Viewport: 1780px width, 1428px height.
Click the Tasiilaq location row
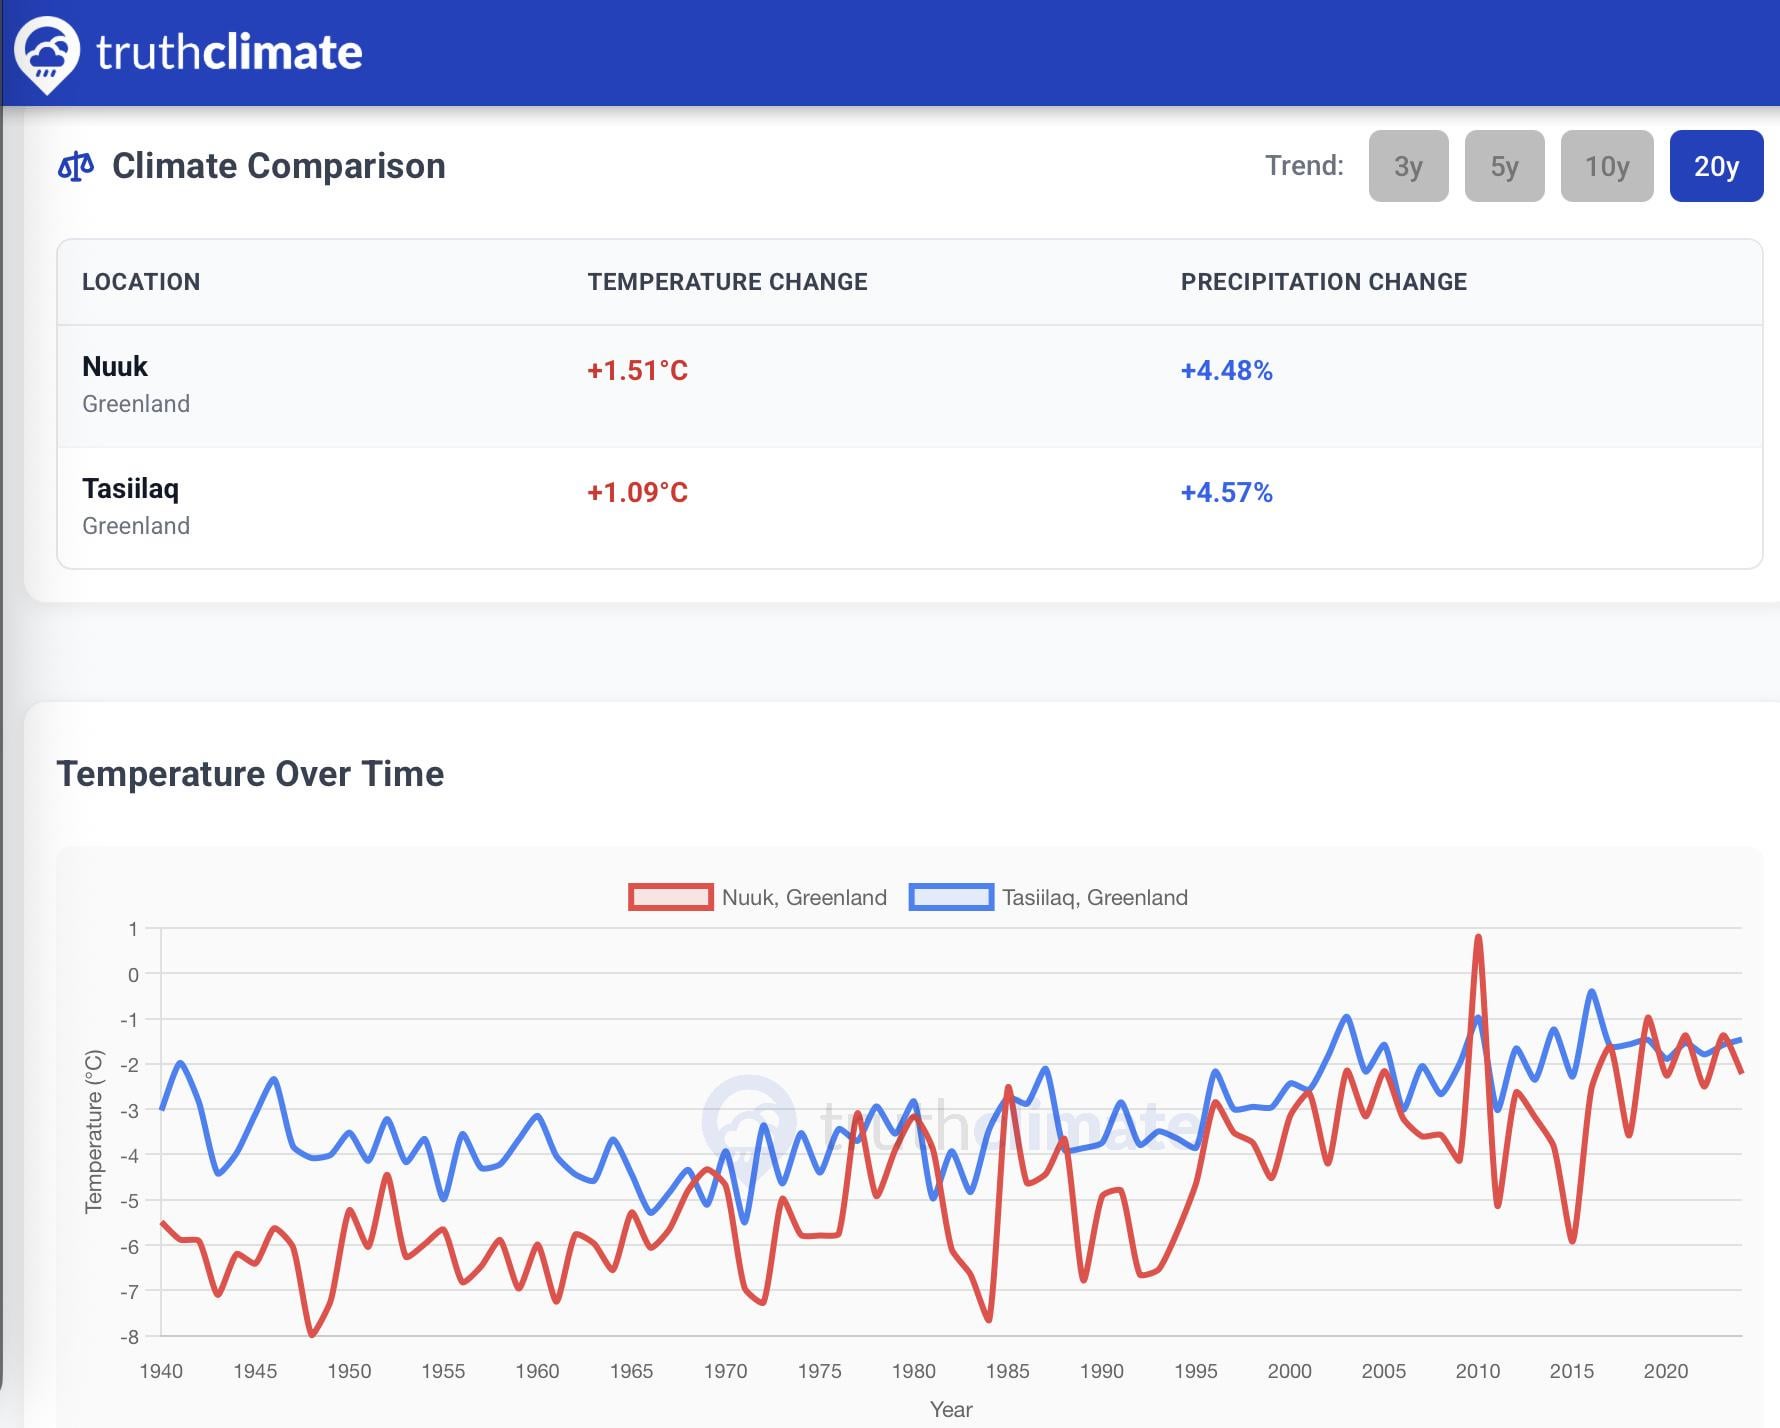(909, 508)
